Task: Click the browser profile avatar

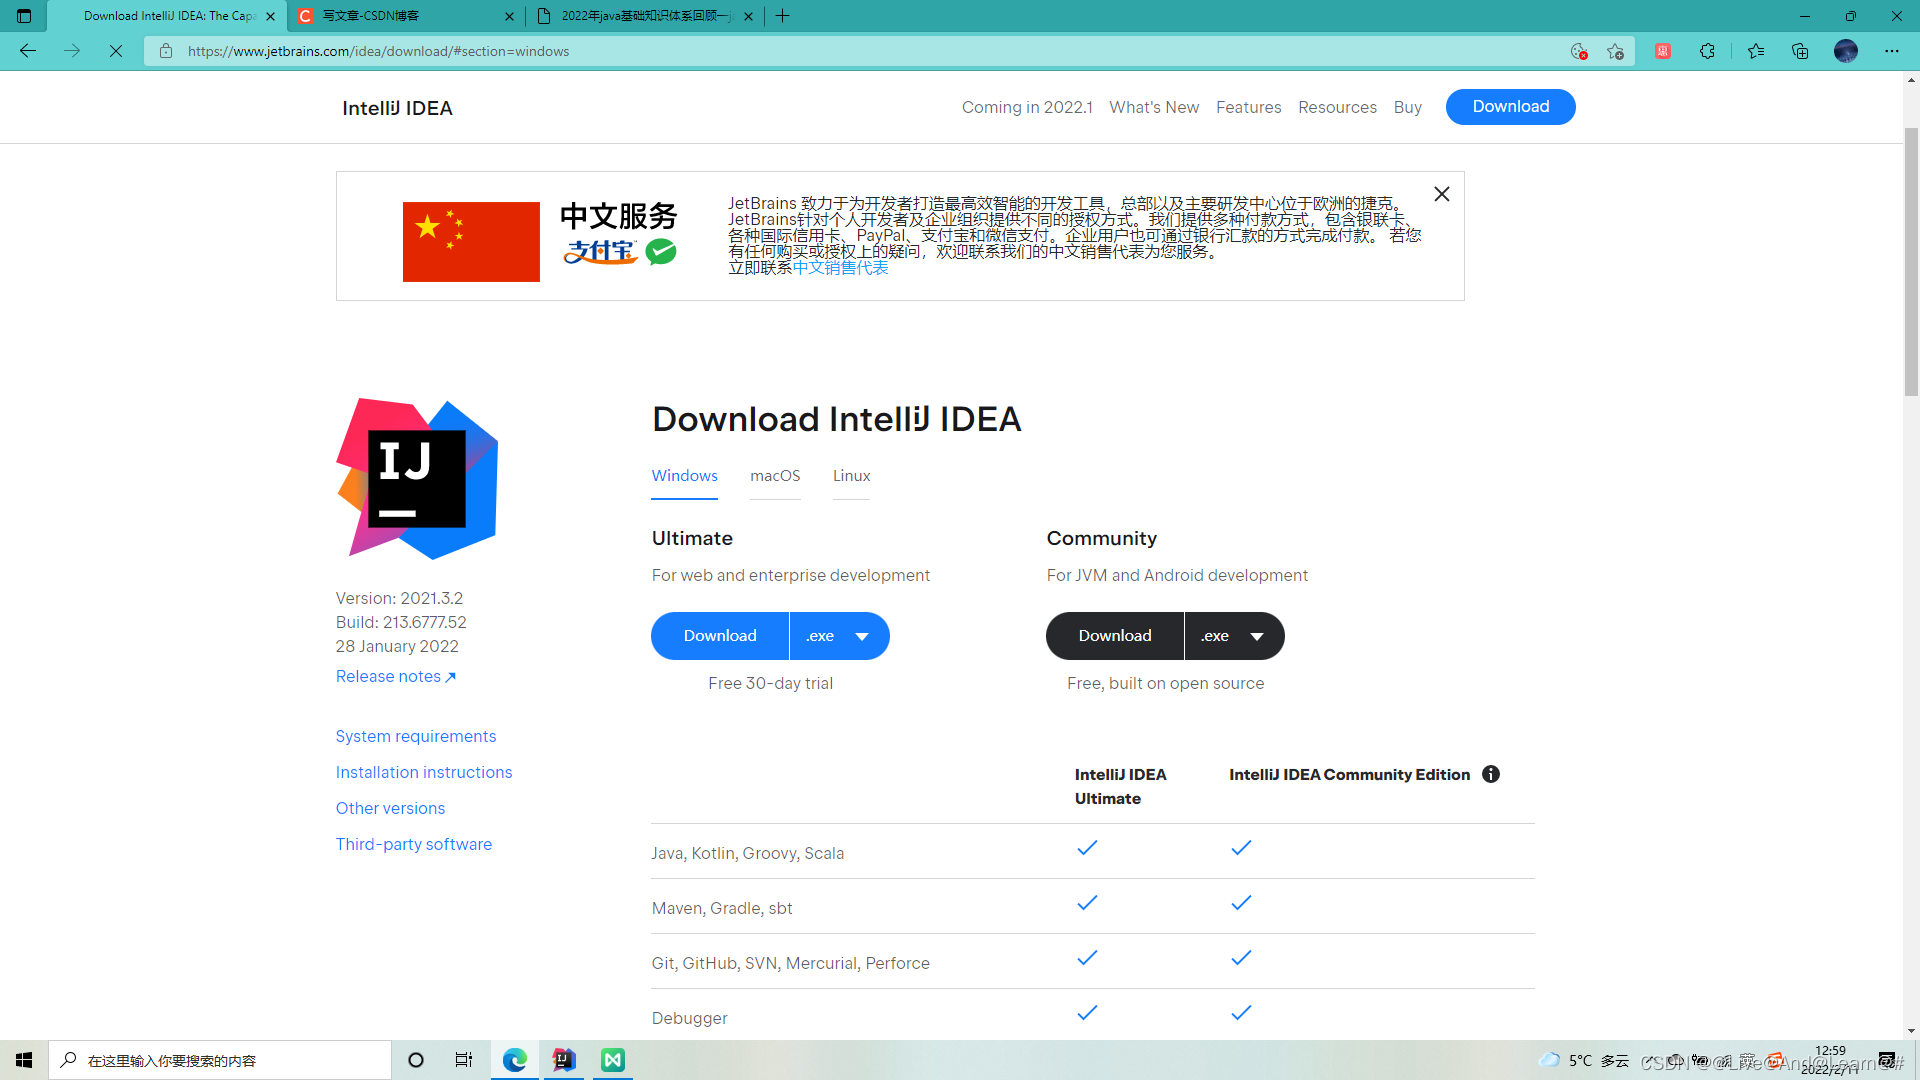Action: pos(1846,51)
